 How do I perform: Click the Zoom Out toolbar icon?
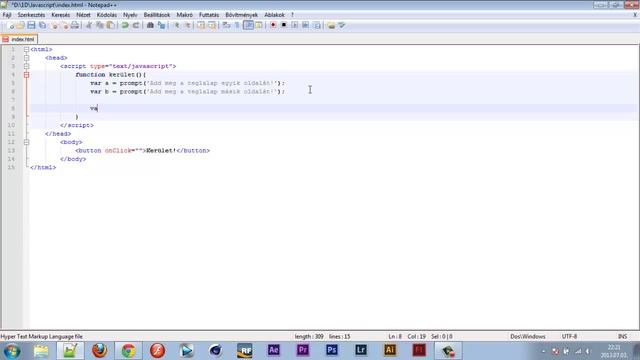click(188, 25)
